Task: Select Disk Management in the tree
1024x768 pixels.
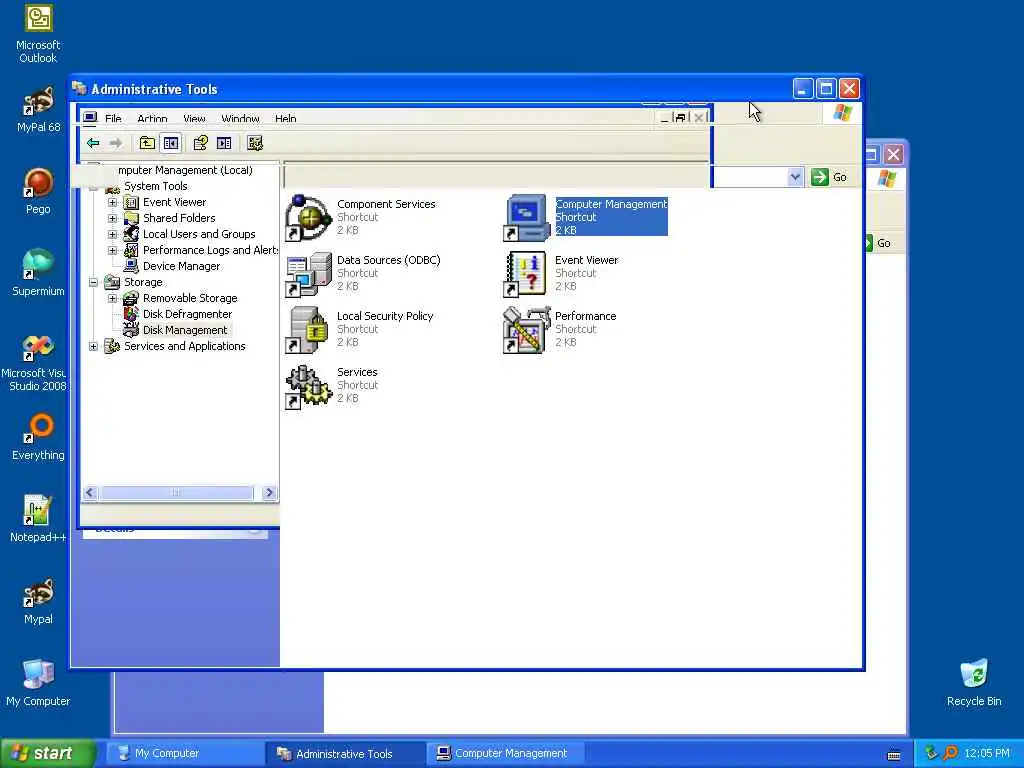Action: coord(185,330)
